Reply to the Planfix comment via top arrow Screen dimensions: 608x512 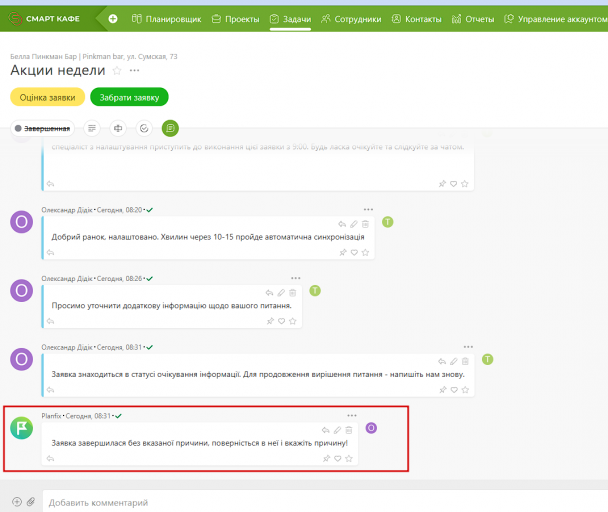pos(326,430)
